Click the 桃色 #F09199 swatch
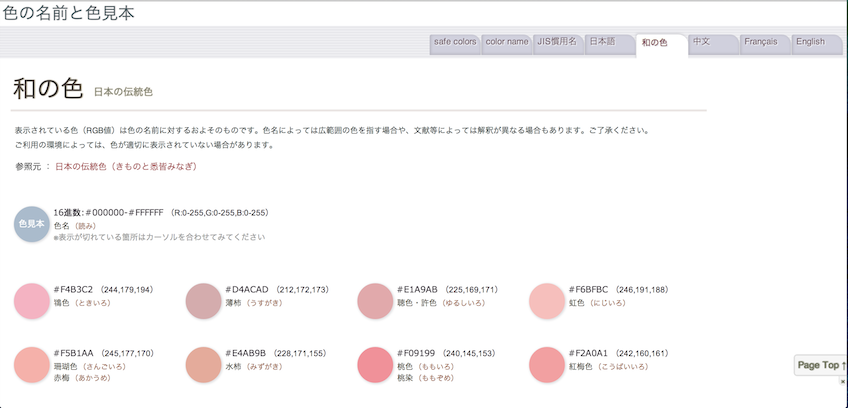Image resolution: width=848 pixels, height=408 pixels. 375,364
